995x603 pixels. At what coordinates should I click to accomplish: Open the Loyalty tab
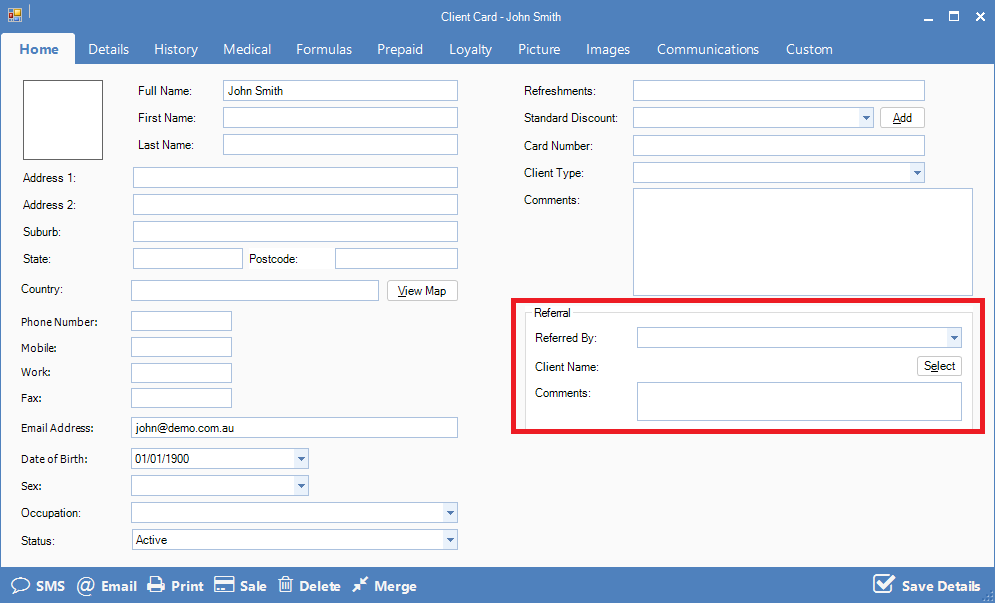tap(470, 49)
